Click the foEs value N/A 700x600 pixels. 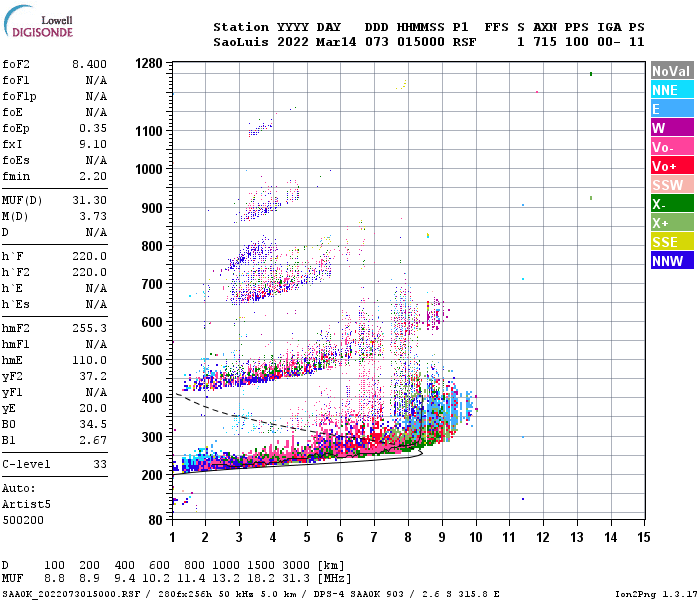[96, 160]
